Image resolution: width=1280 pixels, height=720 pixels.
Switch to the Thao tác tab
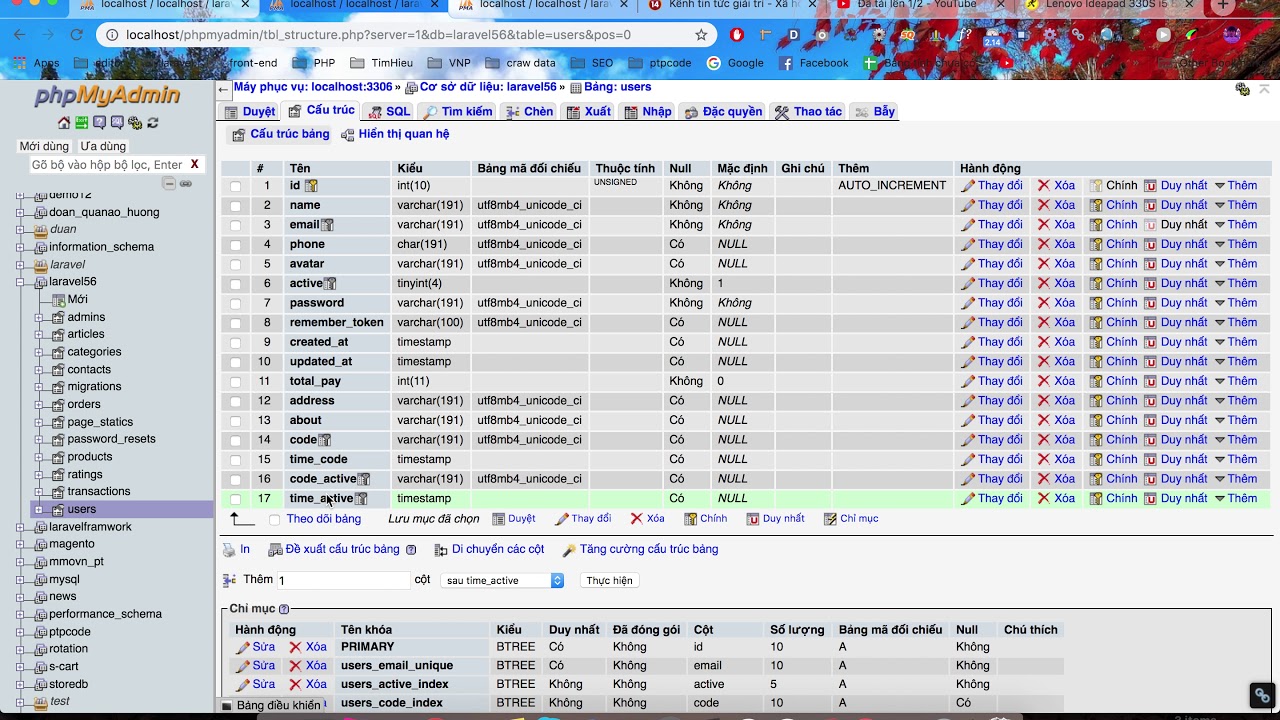click(808, 111)
